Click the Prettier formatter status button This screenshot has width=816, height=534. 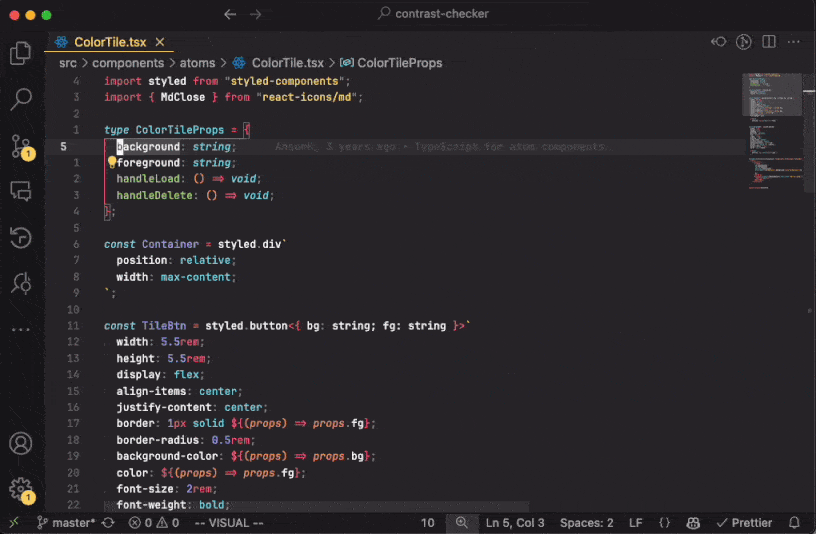point(743,523)
